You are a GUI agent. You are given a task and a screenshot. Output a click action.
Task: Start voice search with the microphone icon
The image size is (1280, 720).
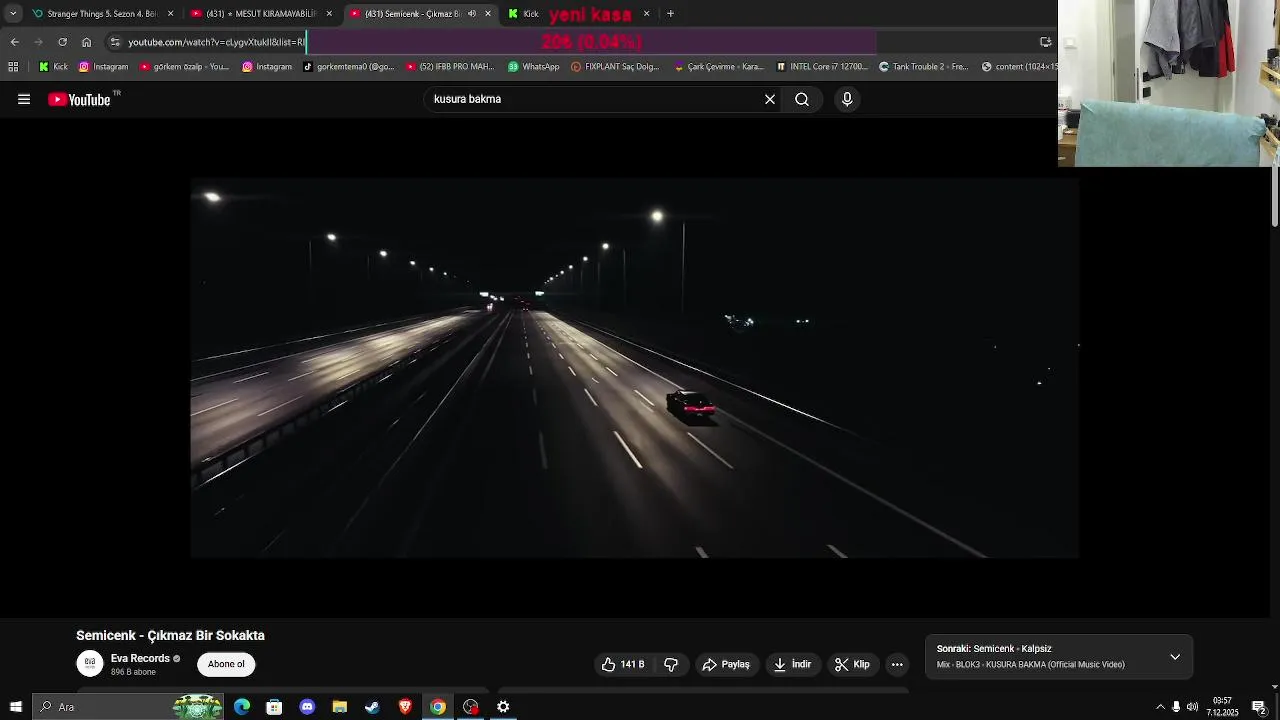coord(847,99)
